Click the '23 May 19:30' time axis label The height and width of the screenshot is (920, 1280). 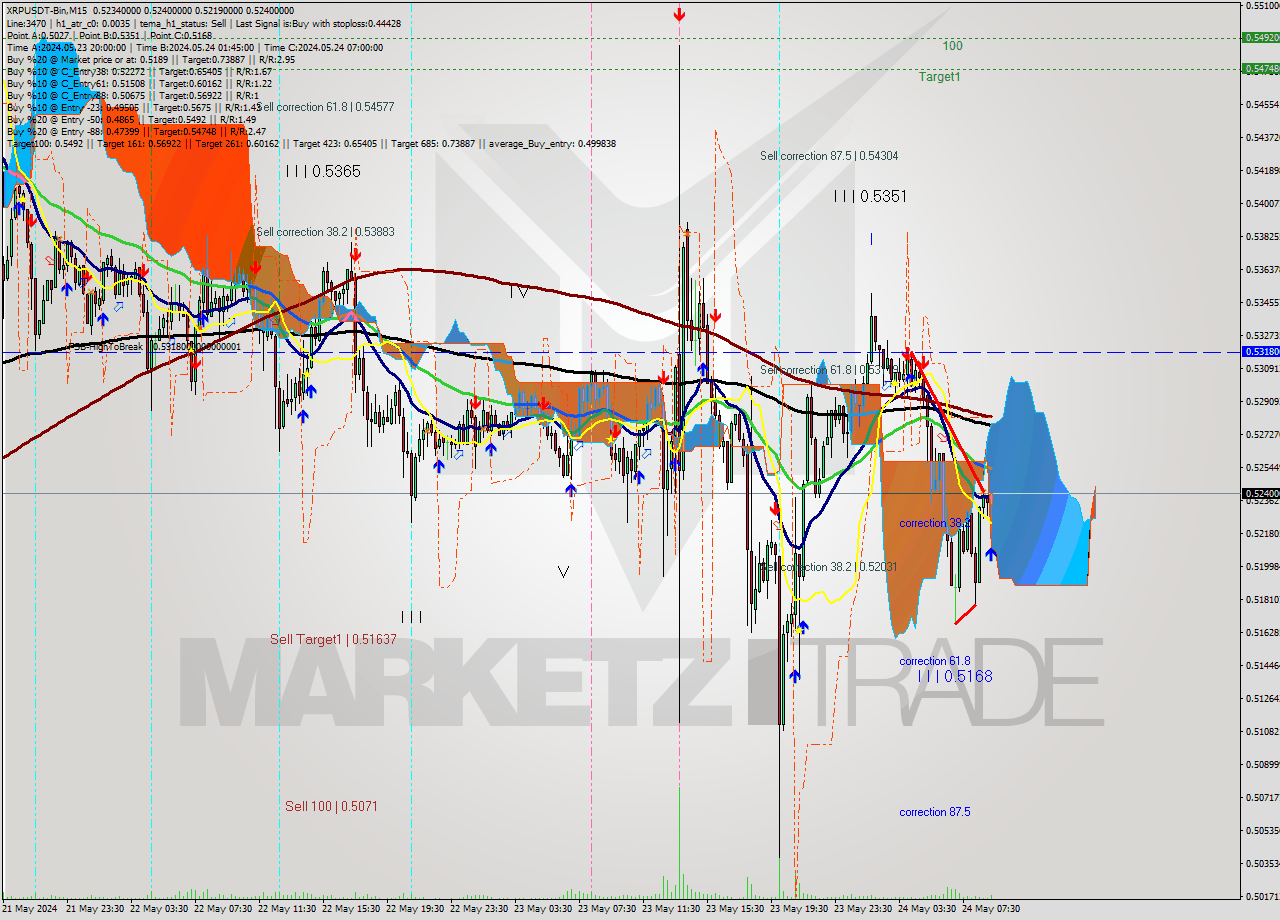click(800, 909)
